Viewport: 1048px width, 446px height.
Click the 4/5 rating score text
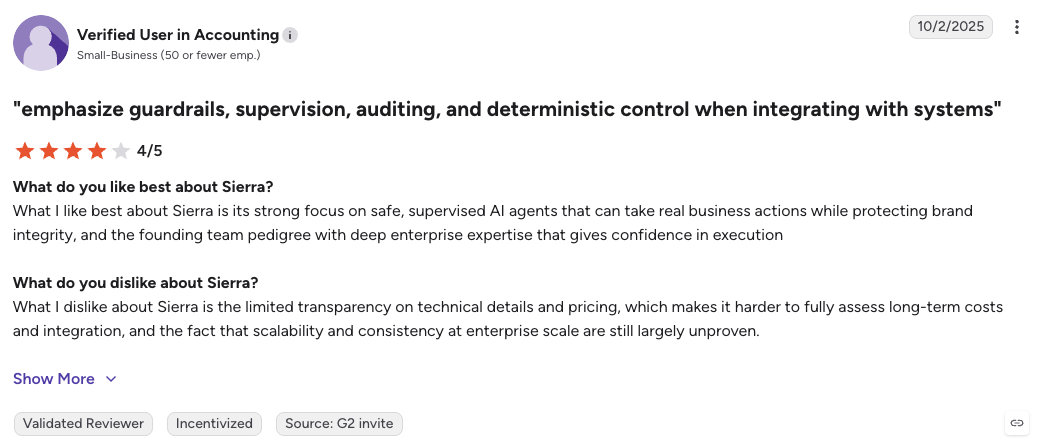tap(150, 151)
